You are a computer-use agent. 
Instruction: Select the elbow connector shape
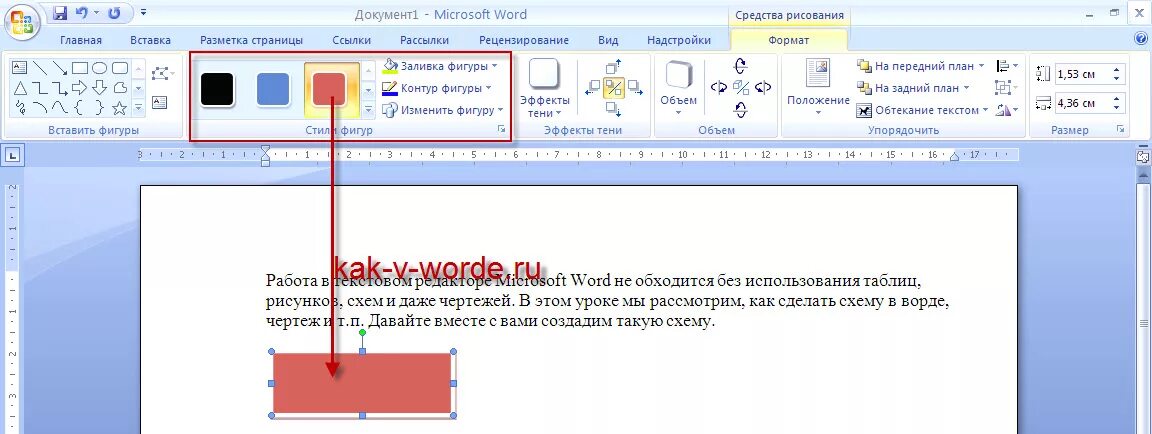tap(40, 88)
